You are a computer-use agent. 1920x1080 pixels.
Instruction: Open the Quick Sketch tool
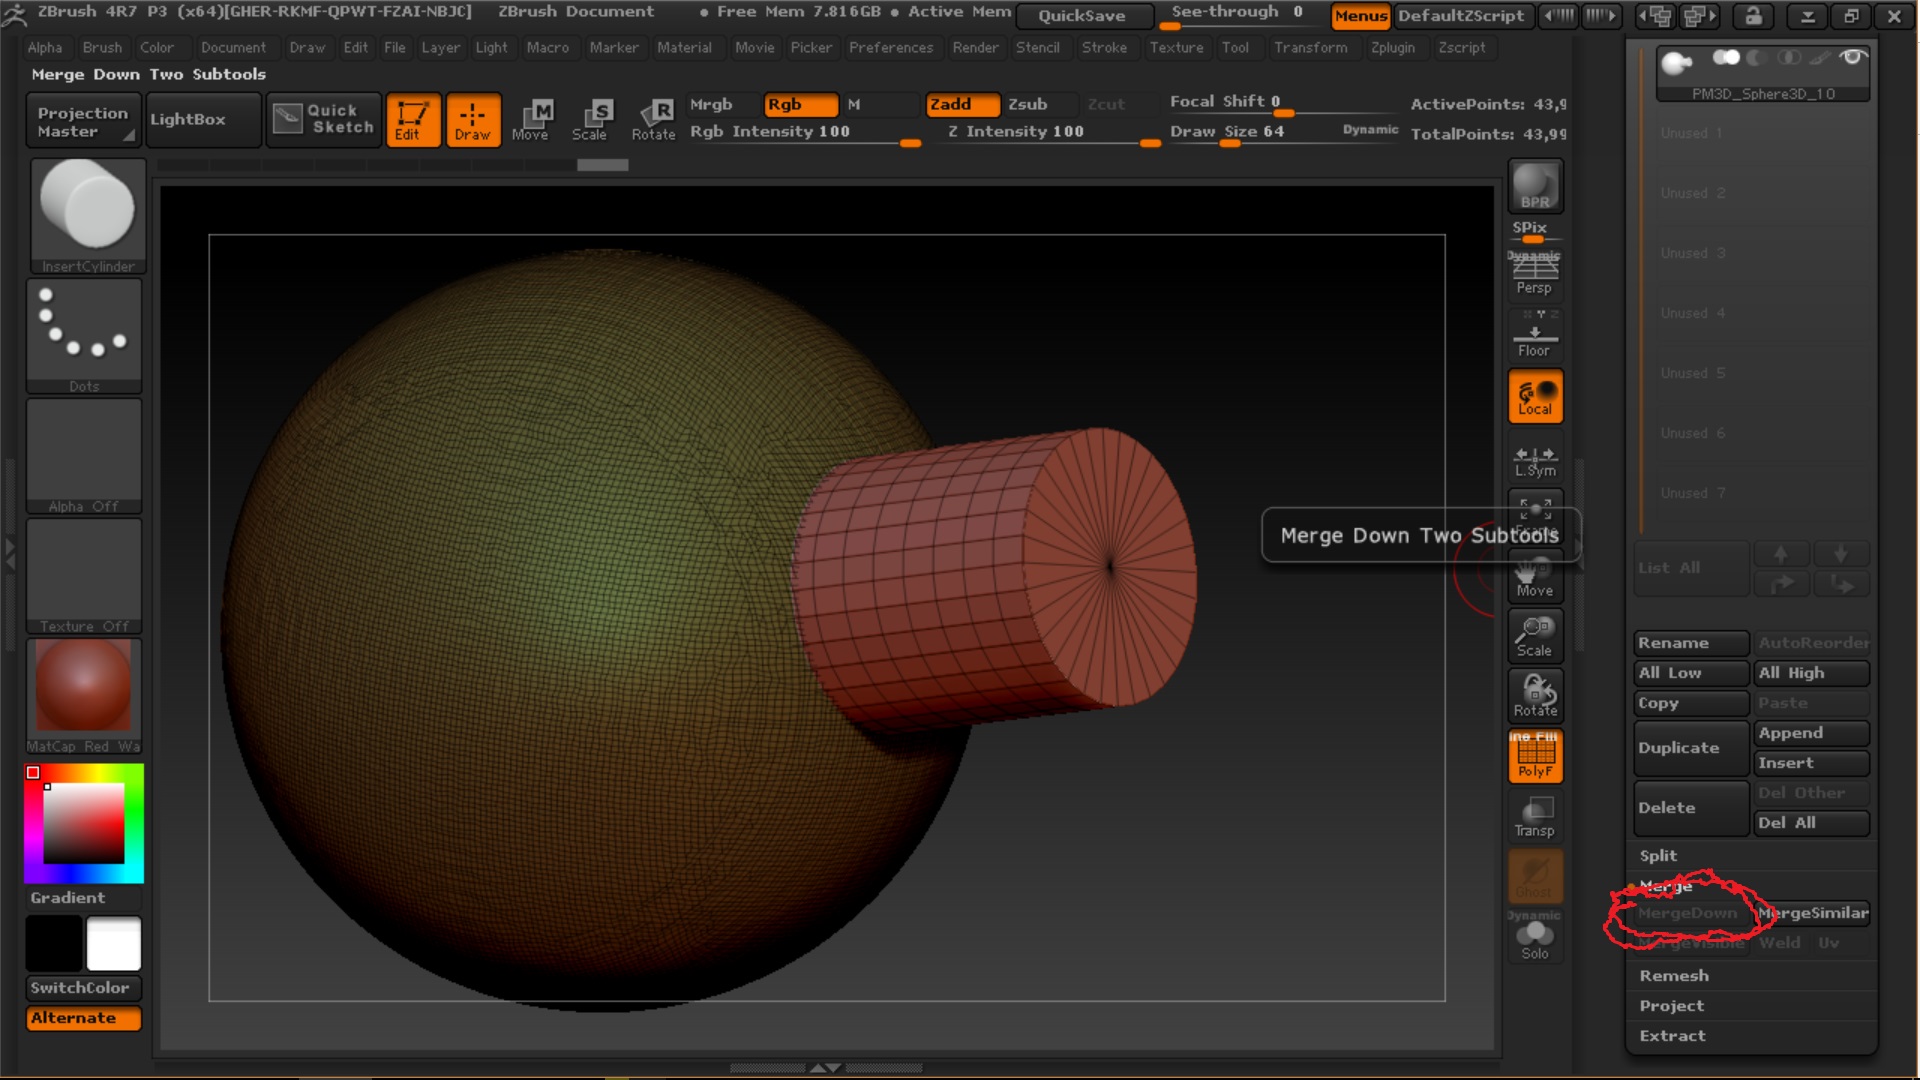(324, 119)
